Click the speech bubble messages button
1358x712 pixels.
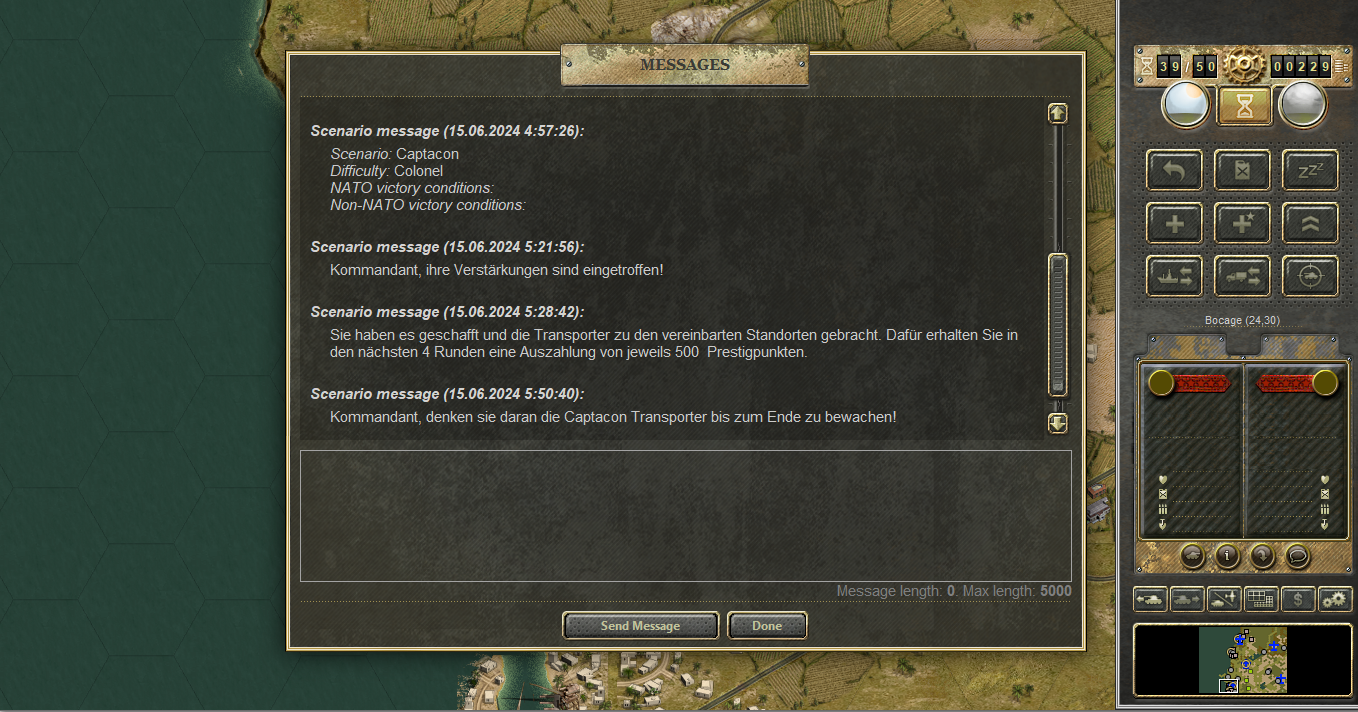tap(1297, 555)
